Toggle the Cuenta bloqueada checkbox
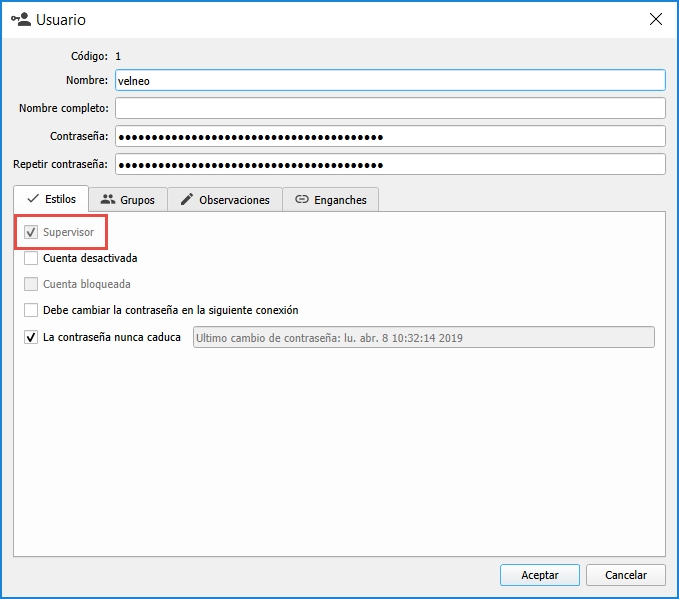 tap(31, 284)
